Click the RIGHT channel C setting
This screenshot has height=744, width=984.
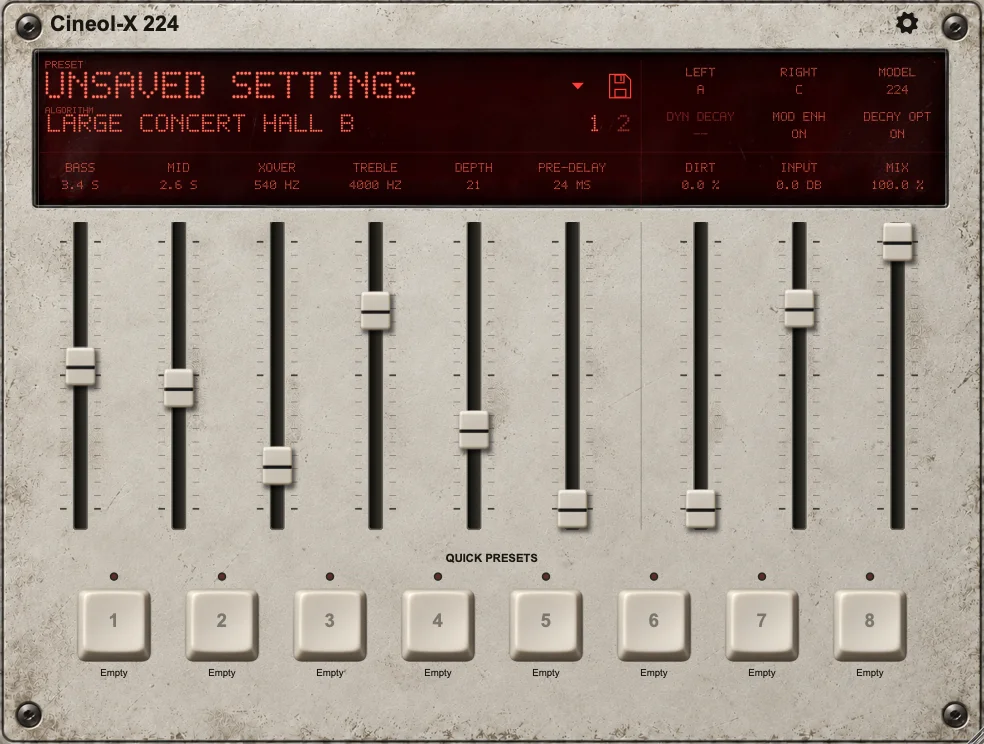(799, 90)
